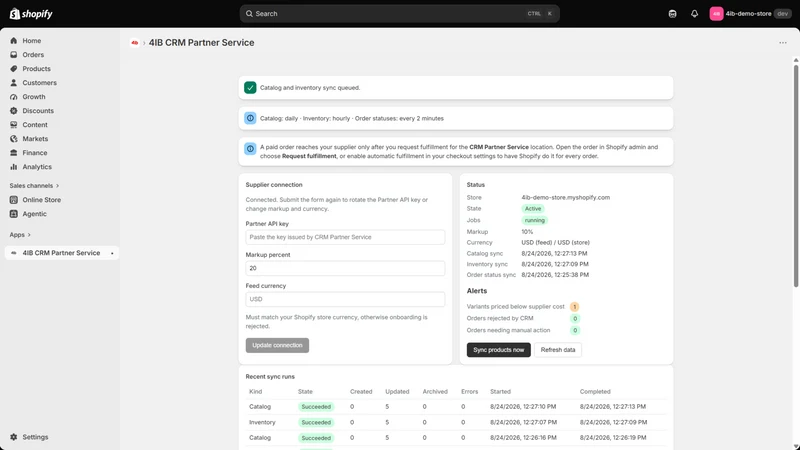Click the Finance bank icon
This screenshot has height=450, width=800.
14,153
